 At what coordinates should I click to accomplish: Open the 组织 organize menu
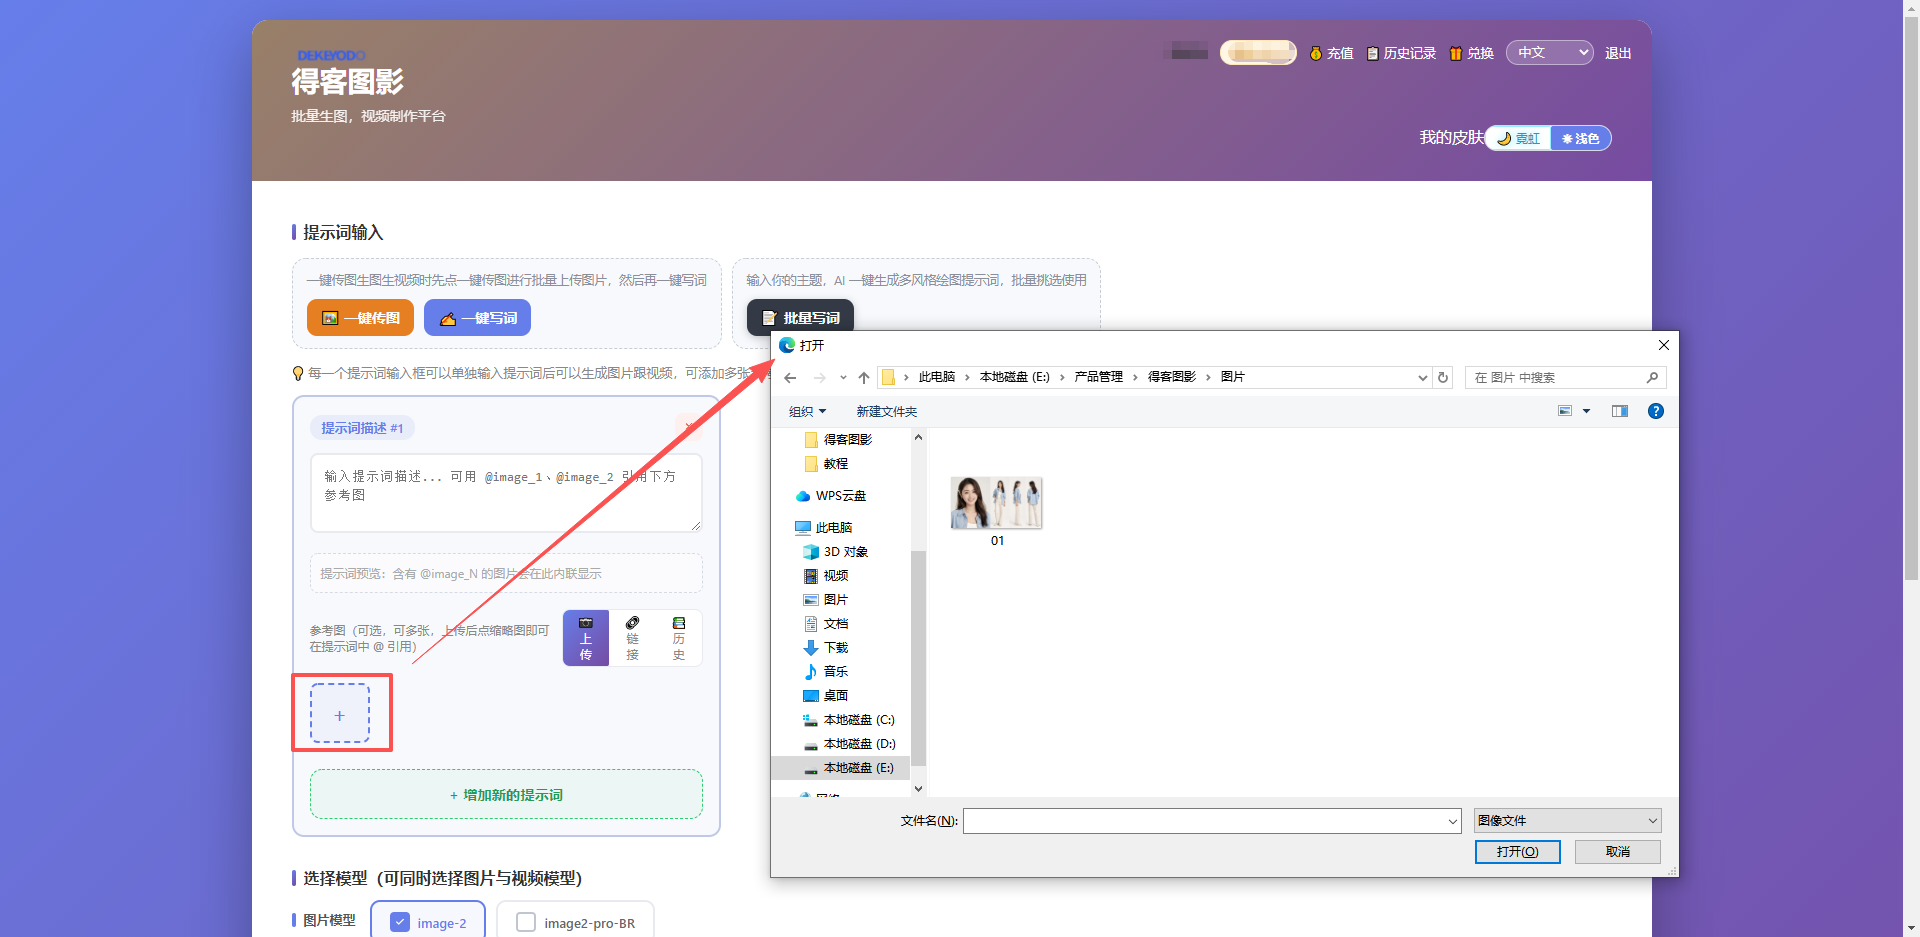coord(807,411)
